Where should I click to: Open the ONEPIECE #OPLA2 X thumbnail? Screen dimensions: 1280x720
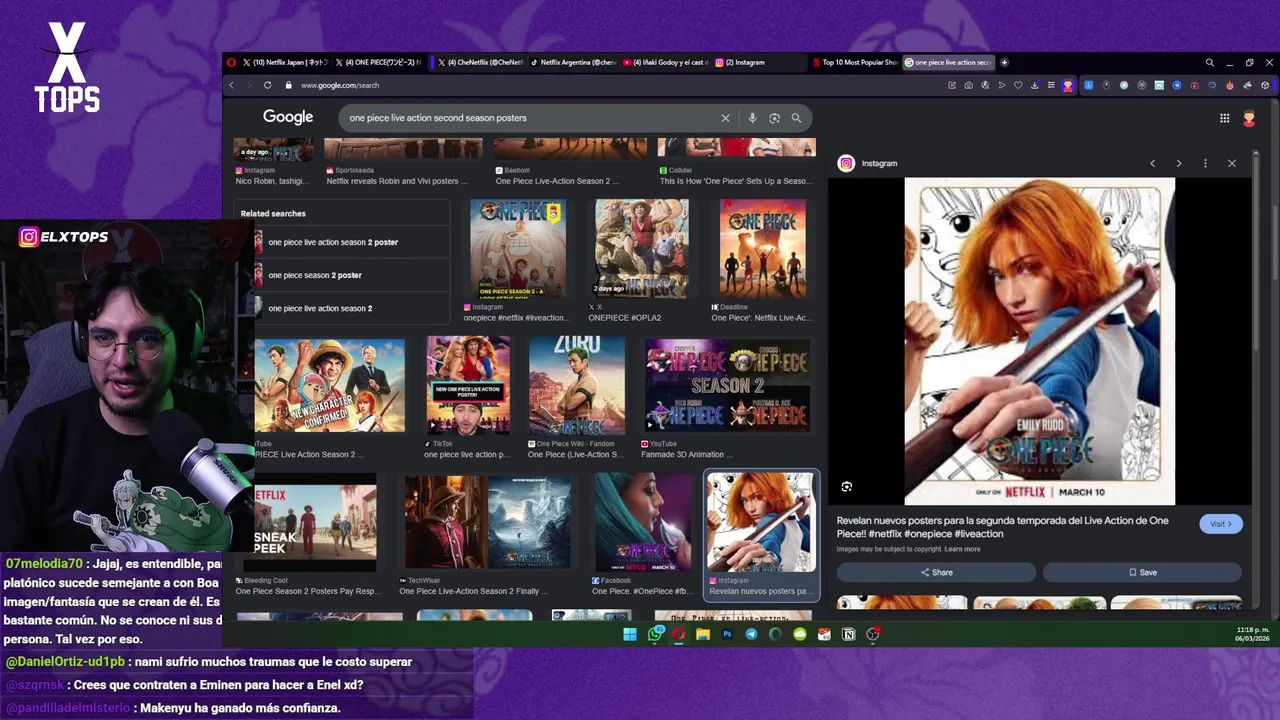click(x=642, y=248)
